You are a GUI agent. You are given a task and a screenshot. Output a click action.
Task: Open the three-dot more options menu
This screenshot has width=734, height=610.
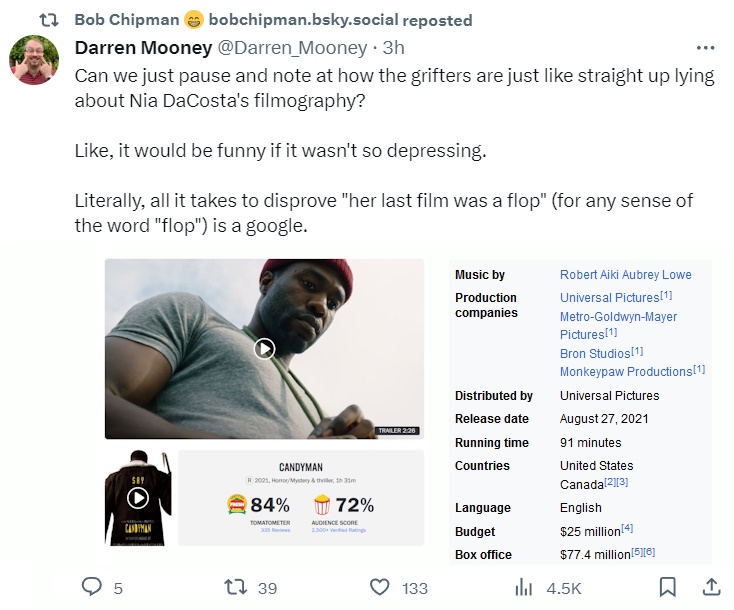click(x=705, y=48)
